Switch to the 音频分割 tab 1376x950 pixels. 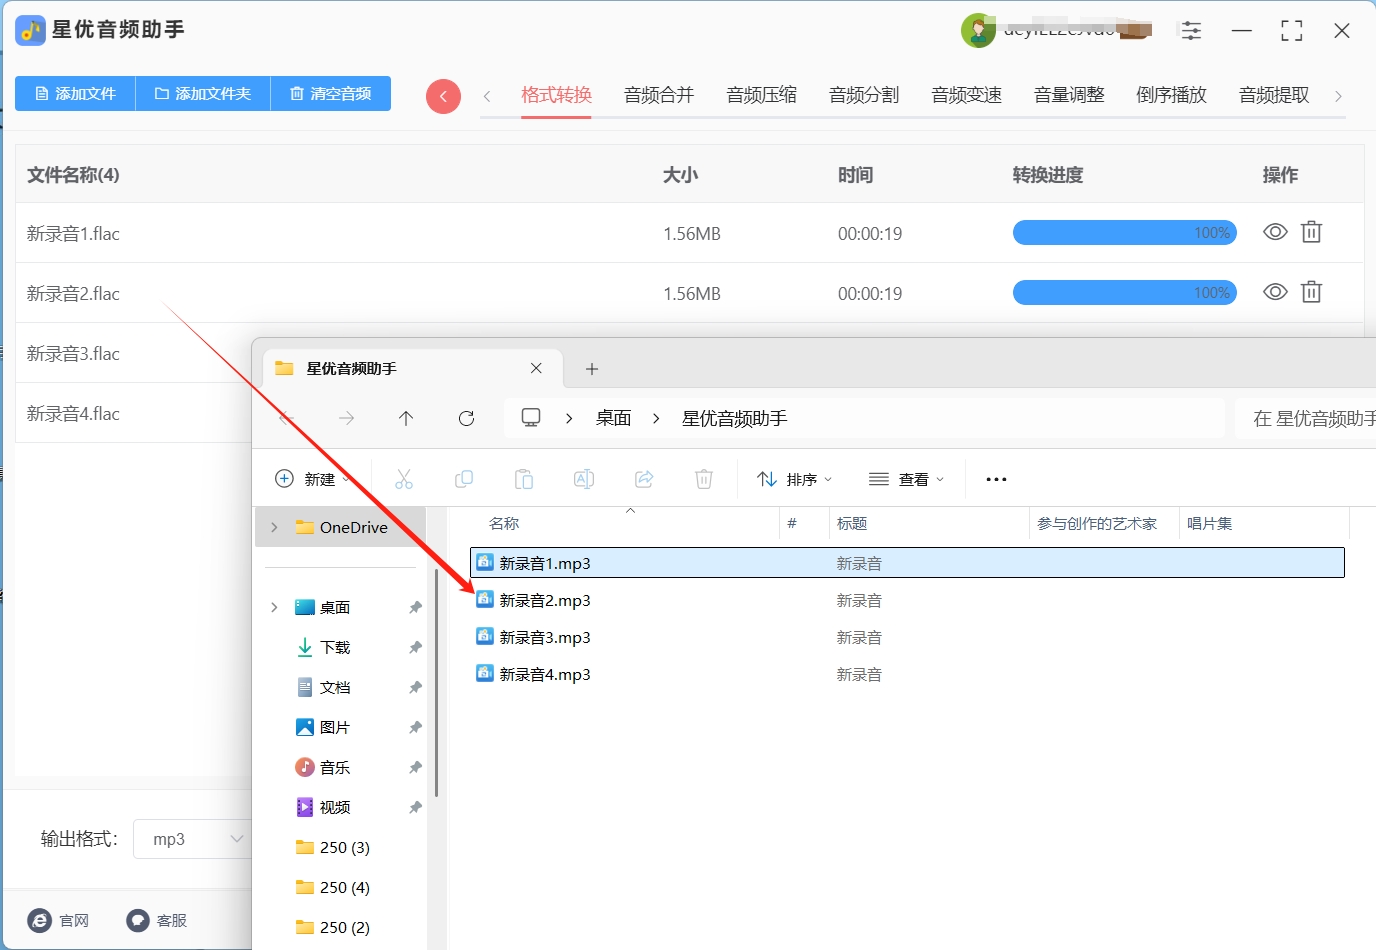point(864,95)
